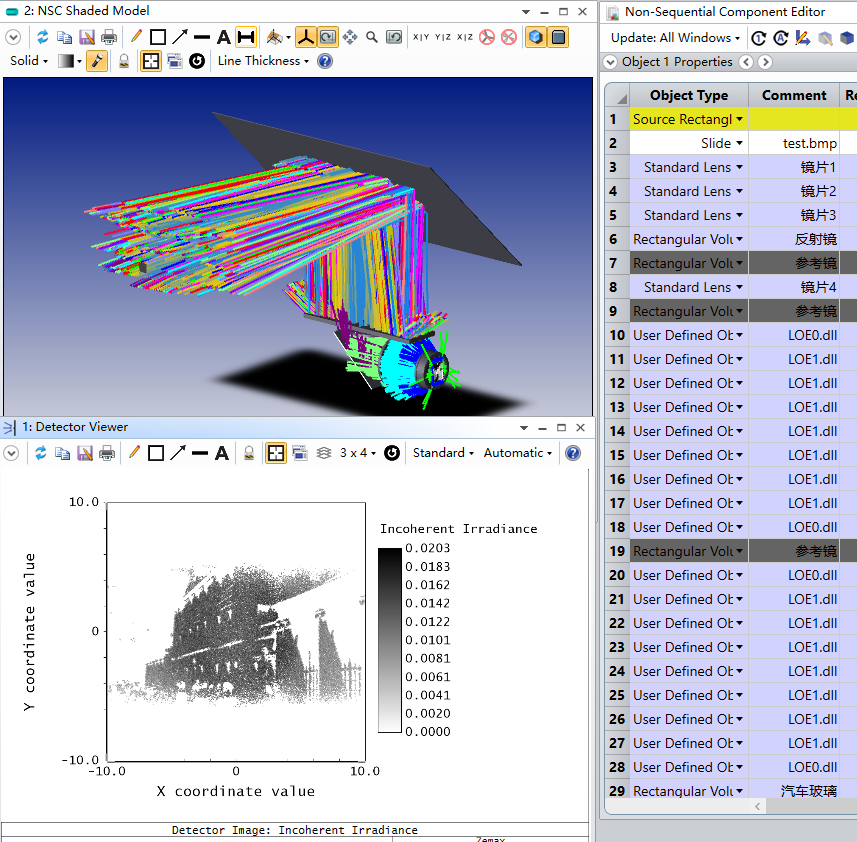
Task: Open camera view dropdown in Shaded Model
Action: click(x=278, y=37)
